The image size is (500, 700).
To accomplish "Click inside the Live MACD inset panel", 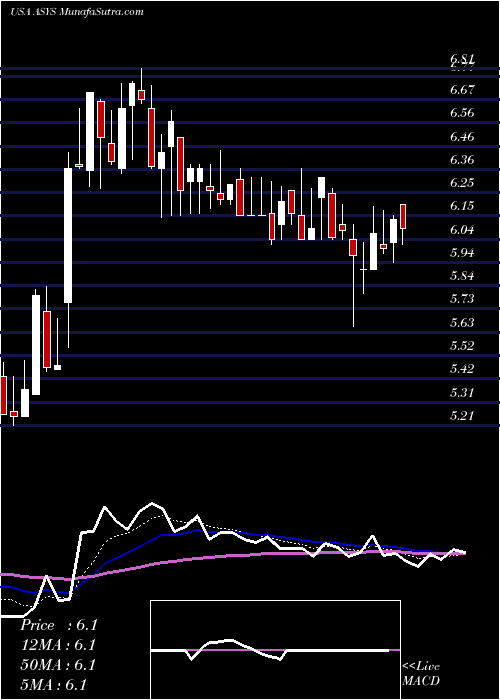I will click(x=275, y=650).
